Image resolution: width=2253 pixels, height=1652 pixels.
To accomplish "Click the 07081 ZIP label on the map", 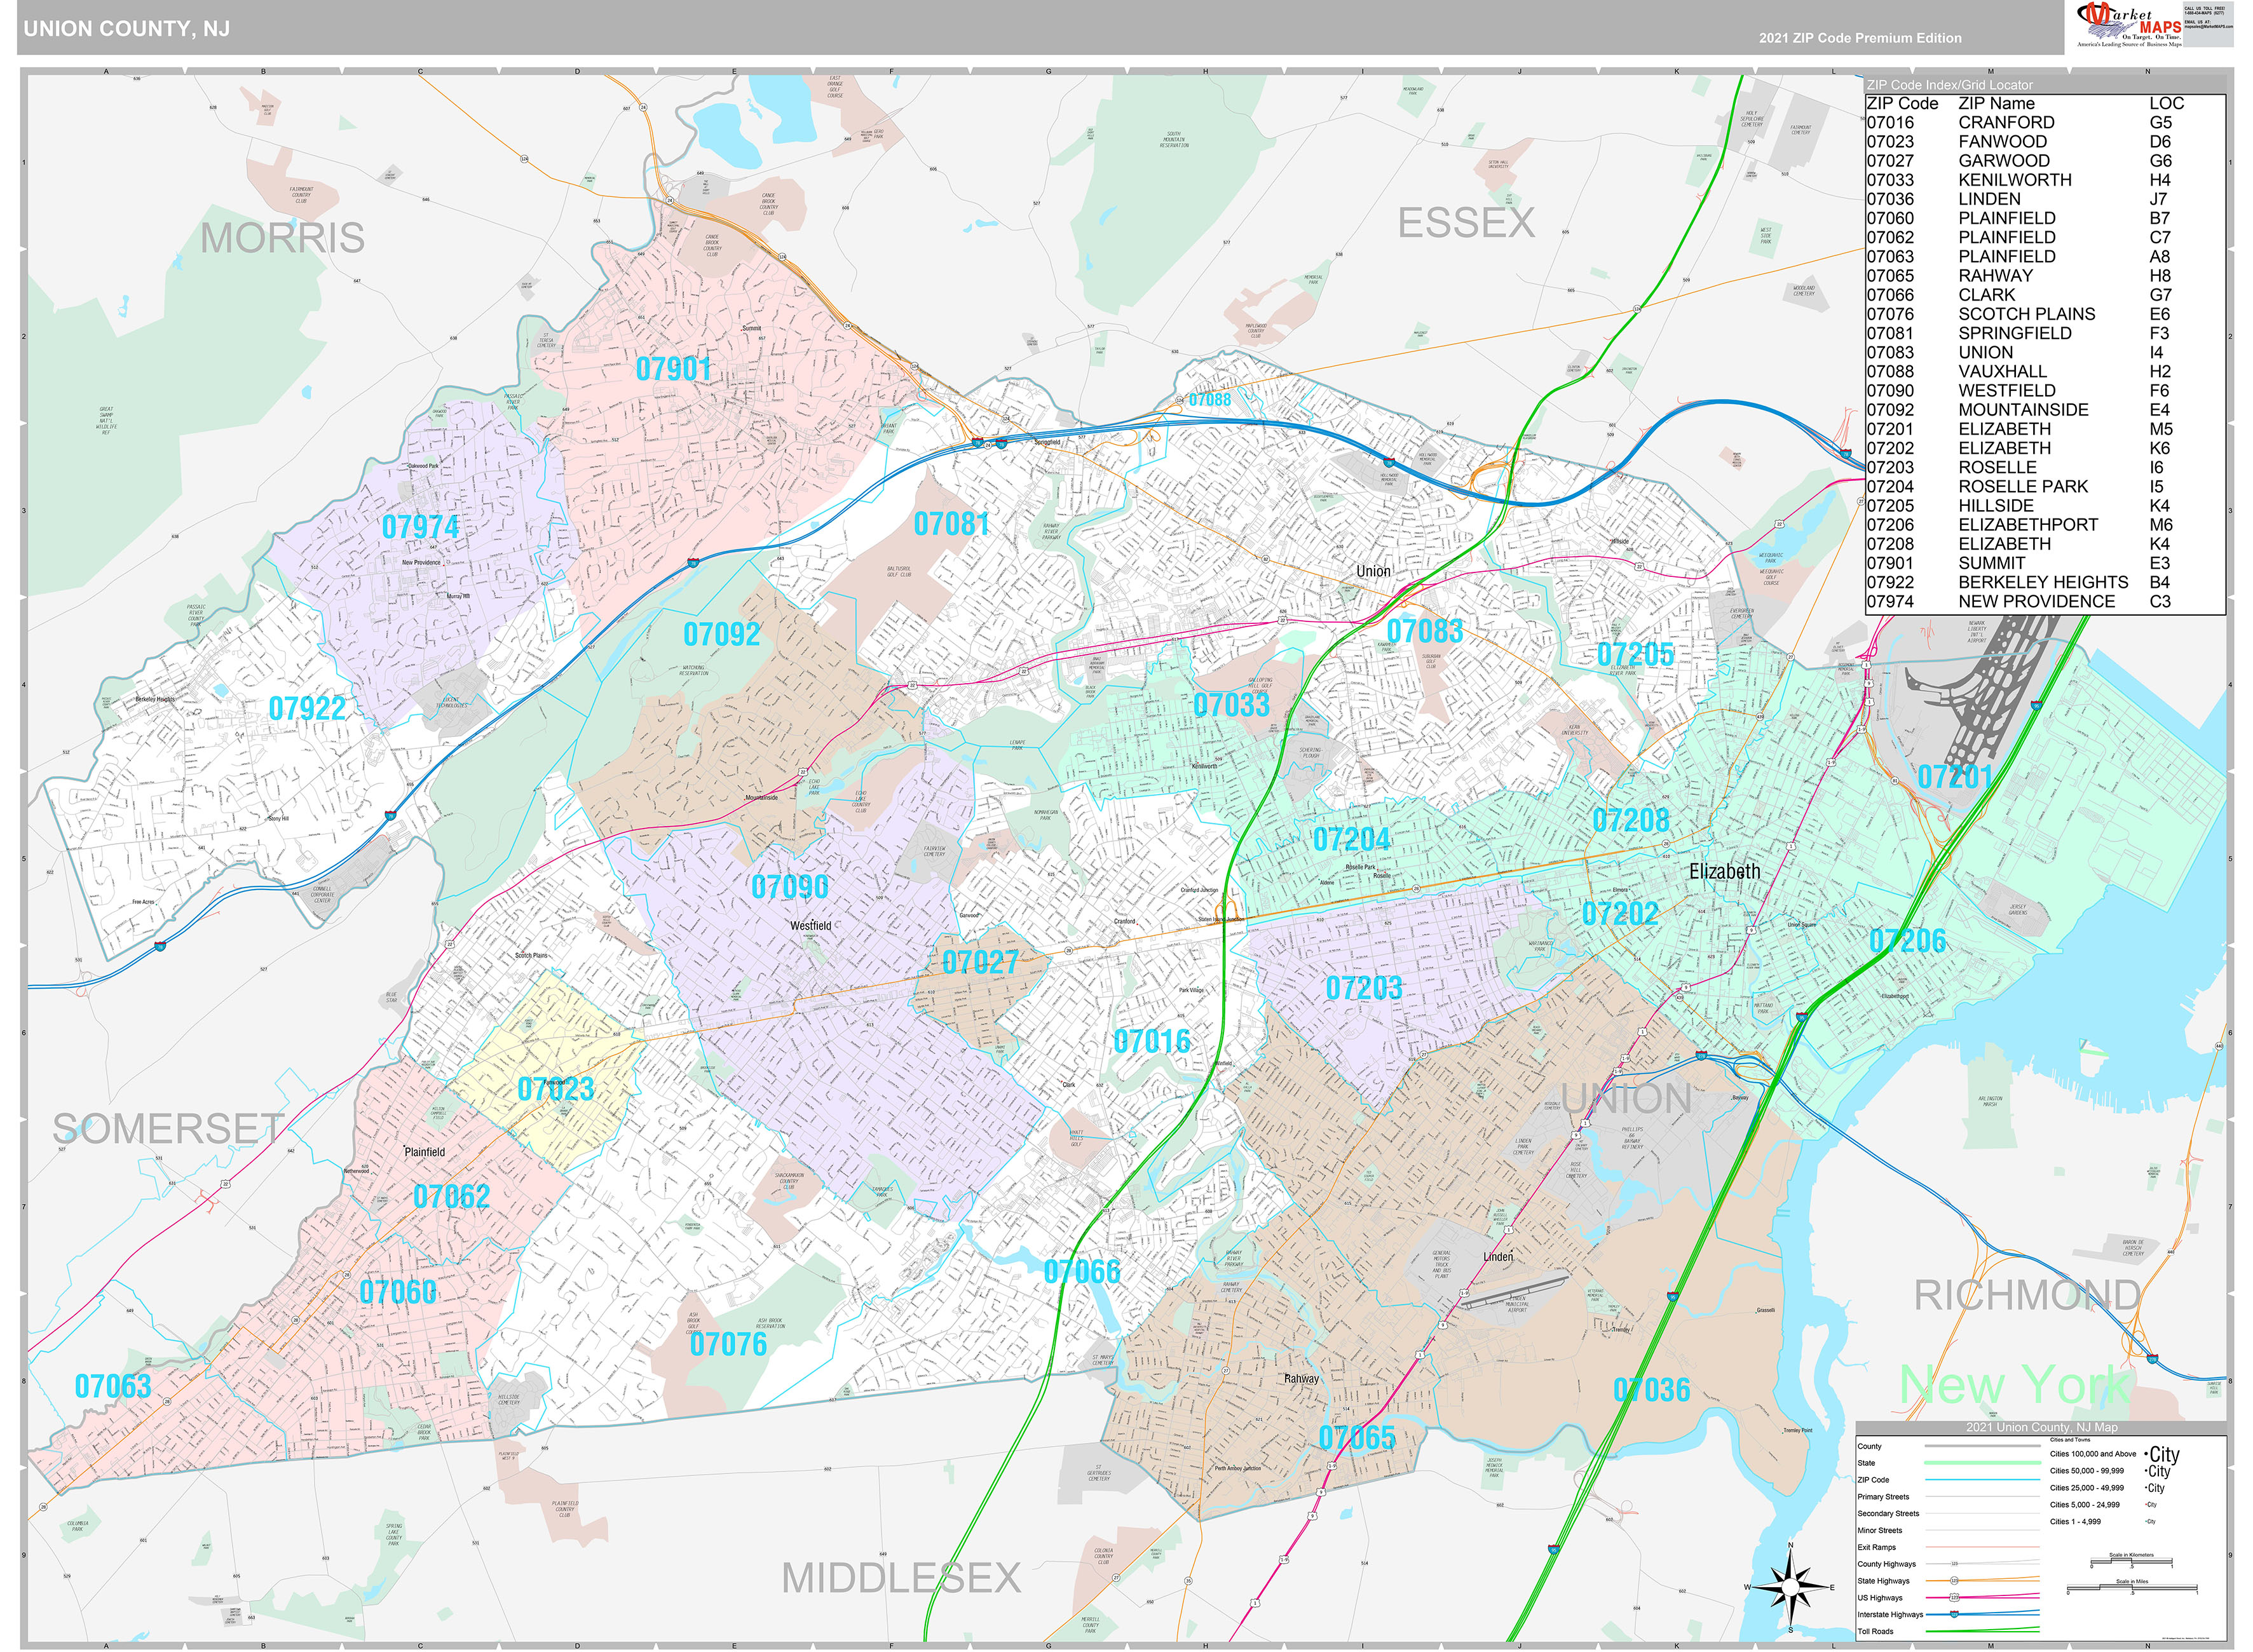I will point(951,523).
